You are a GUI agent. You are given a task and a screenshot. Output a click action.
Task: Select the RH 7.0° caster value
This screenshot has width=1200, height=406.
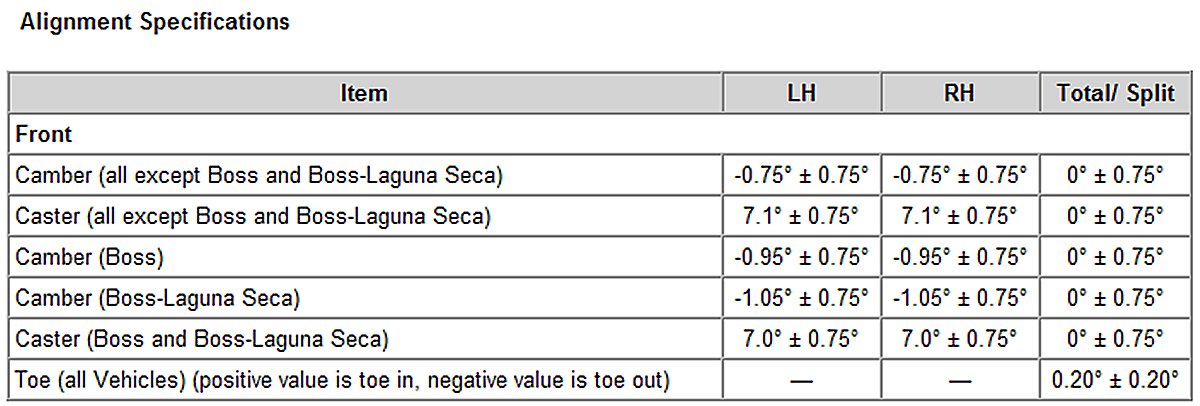point(959,339)
